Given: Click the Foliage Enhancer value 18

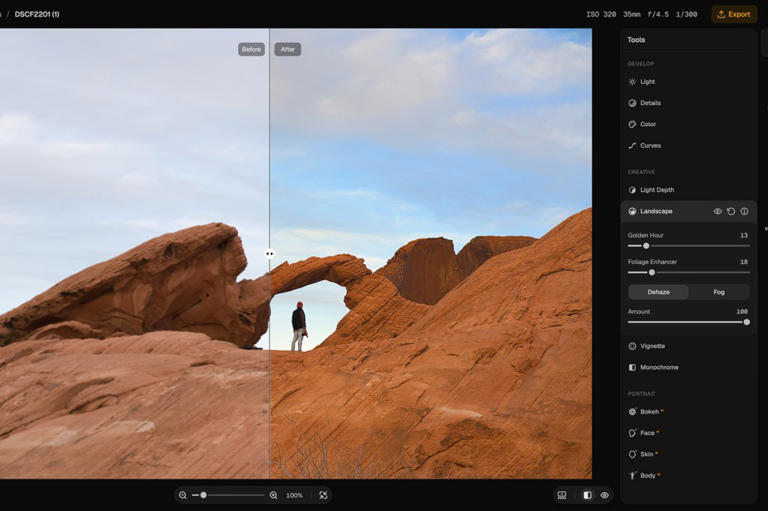Looking at the screenshot, I should [744, 262].
